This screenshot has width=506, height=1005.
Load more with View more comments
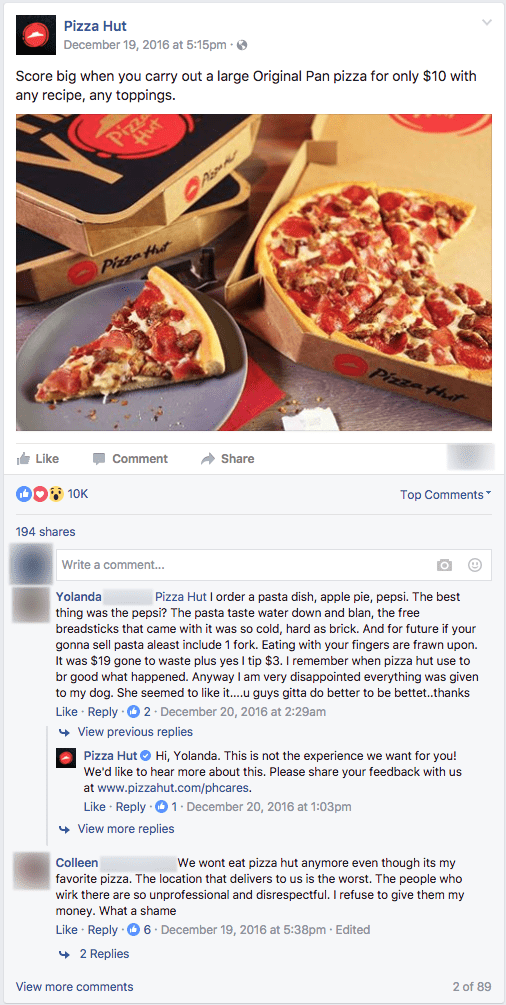[x=74, y=986]
